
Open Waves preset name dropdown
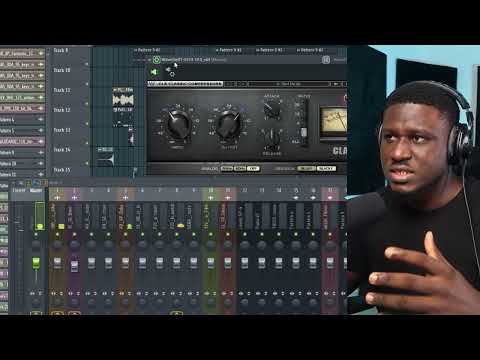[290, 84]
